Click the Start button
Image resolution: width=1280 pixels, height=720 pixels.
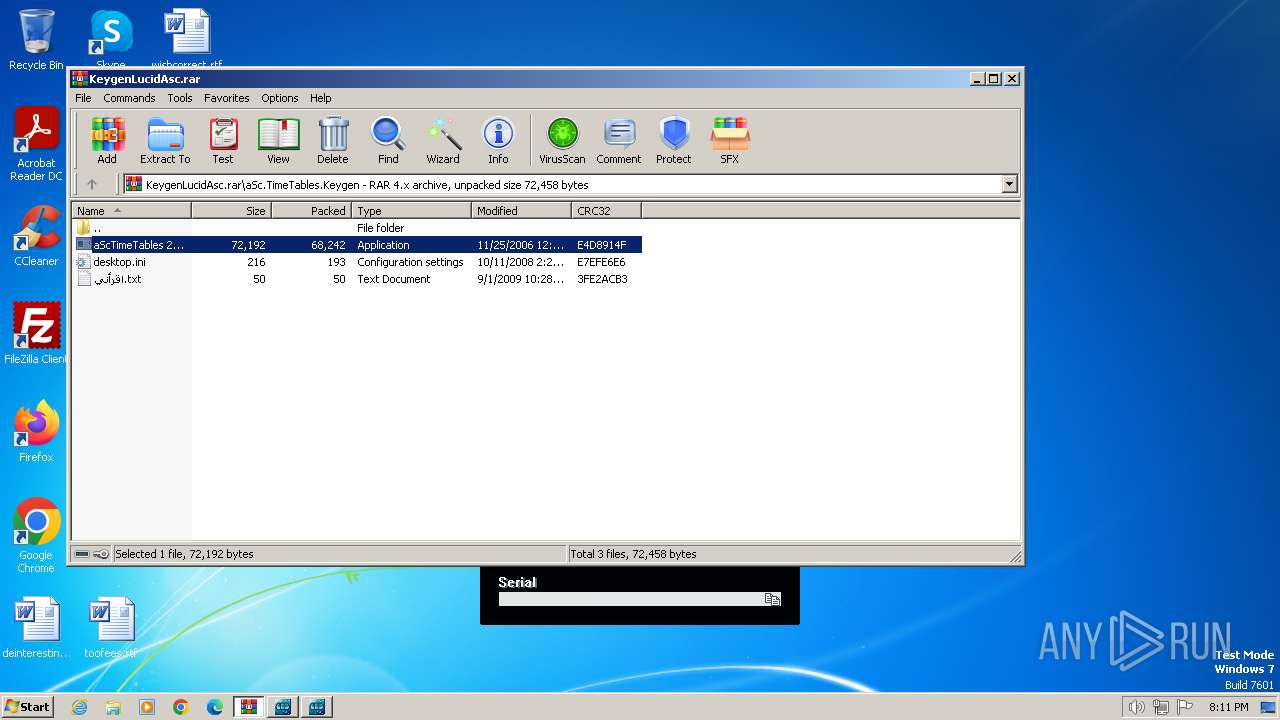point(28,707)
